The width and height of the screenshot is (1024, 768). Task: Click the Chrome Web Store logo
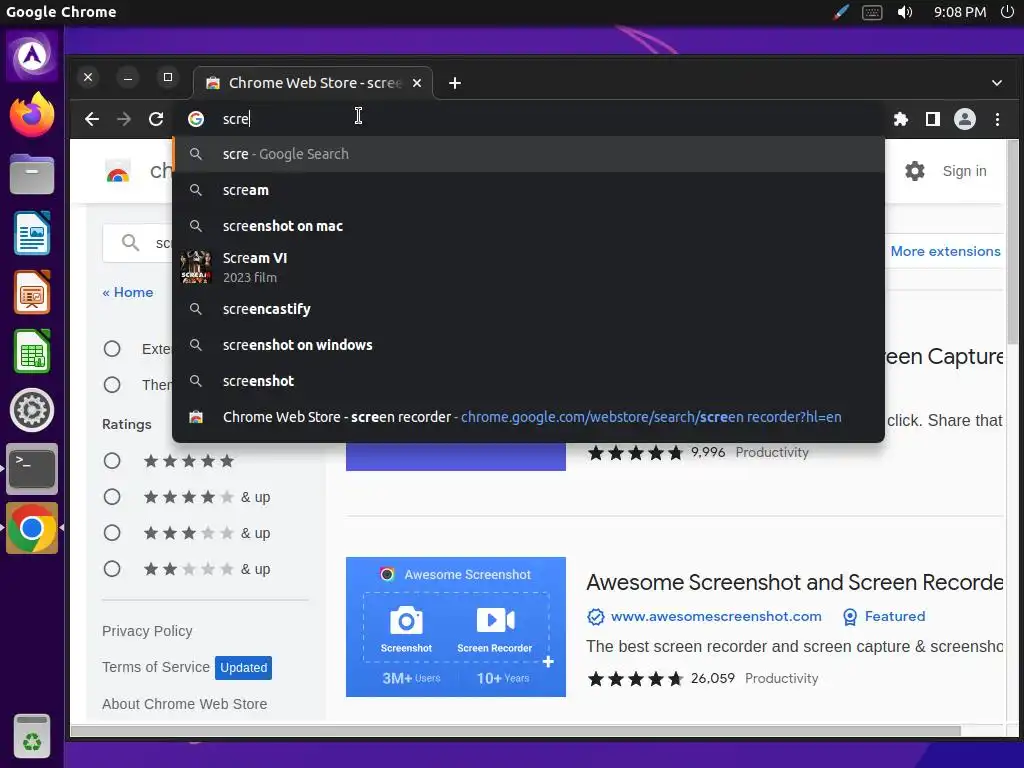coord(118,172)
